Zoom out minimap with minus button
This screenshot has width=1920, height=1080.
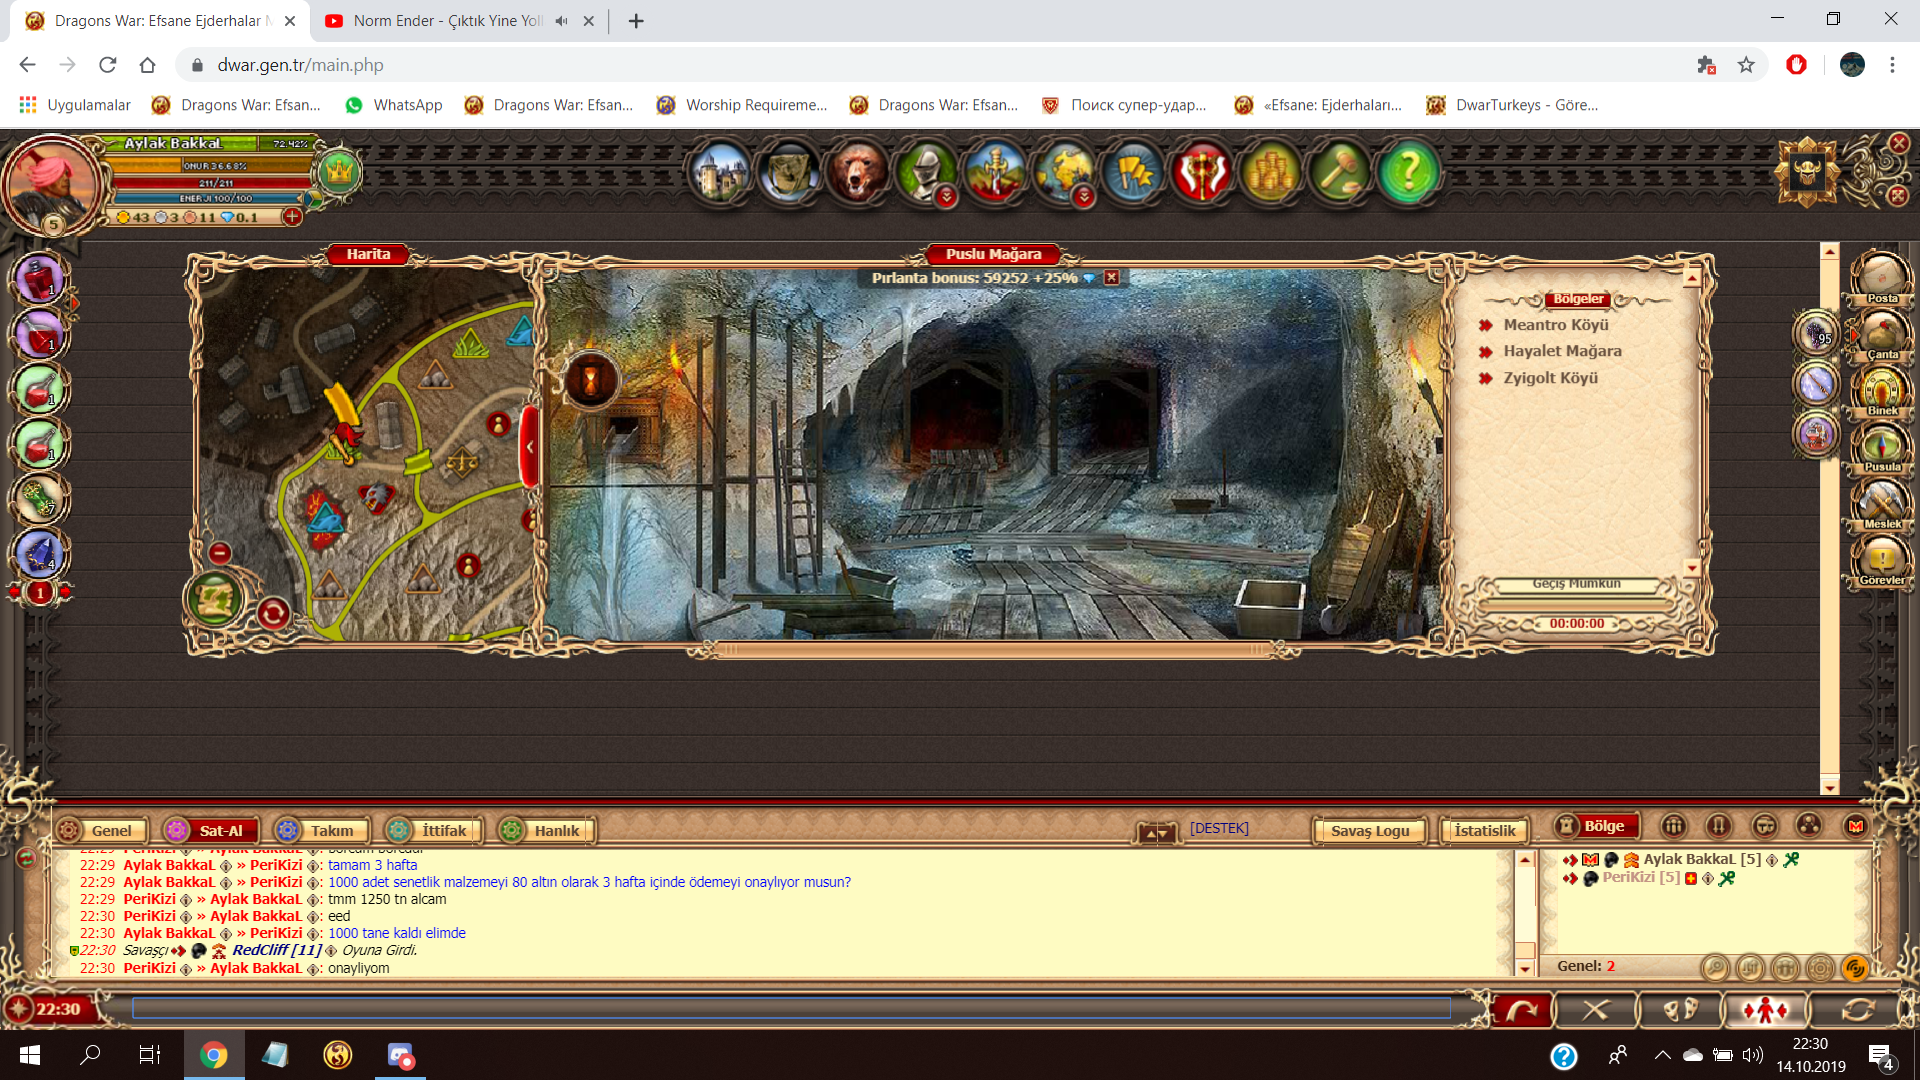point(220,552)
